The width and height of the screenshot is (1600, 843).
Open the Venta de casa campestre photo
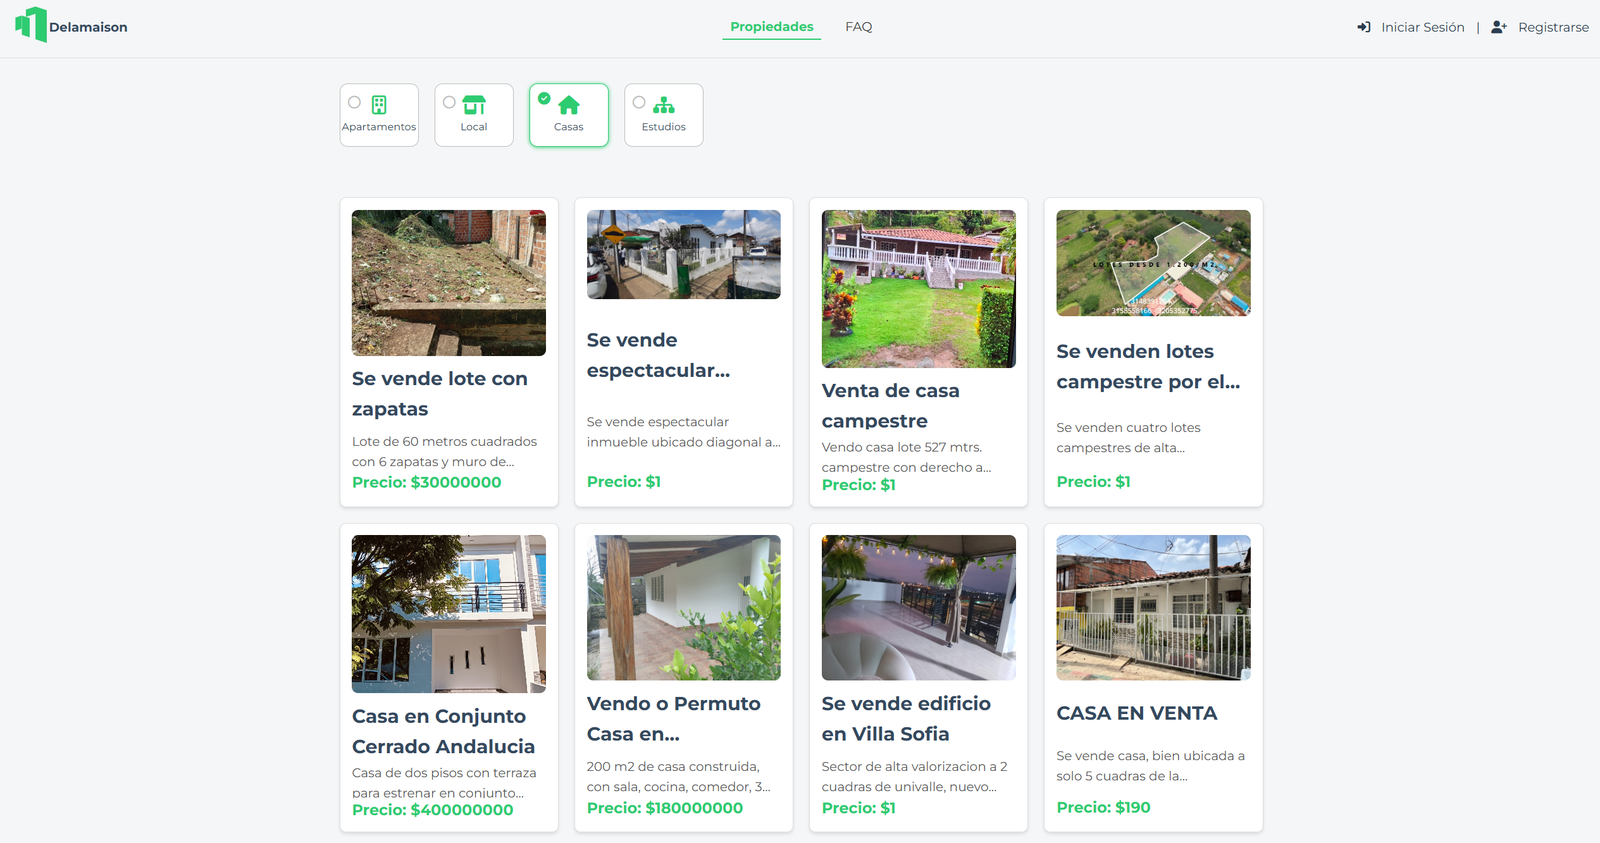[x=919, y=289]
